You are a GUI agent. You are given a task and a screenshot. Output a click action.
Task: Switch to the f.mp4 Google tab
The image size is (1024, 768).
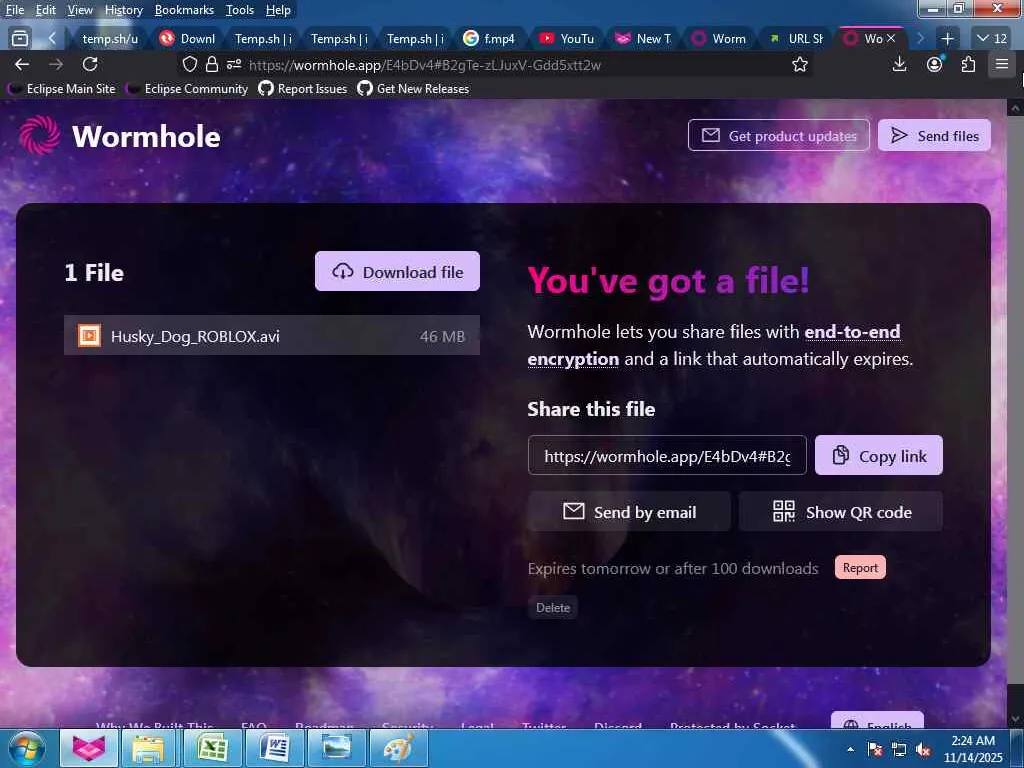(490, 39)
